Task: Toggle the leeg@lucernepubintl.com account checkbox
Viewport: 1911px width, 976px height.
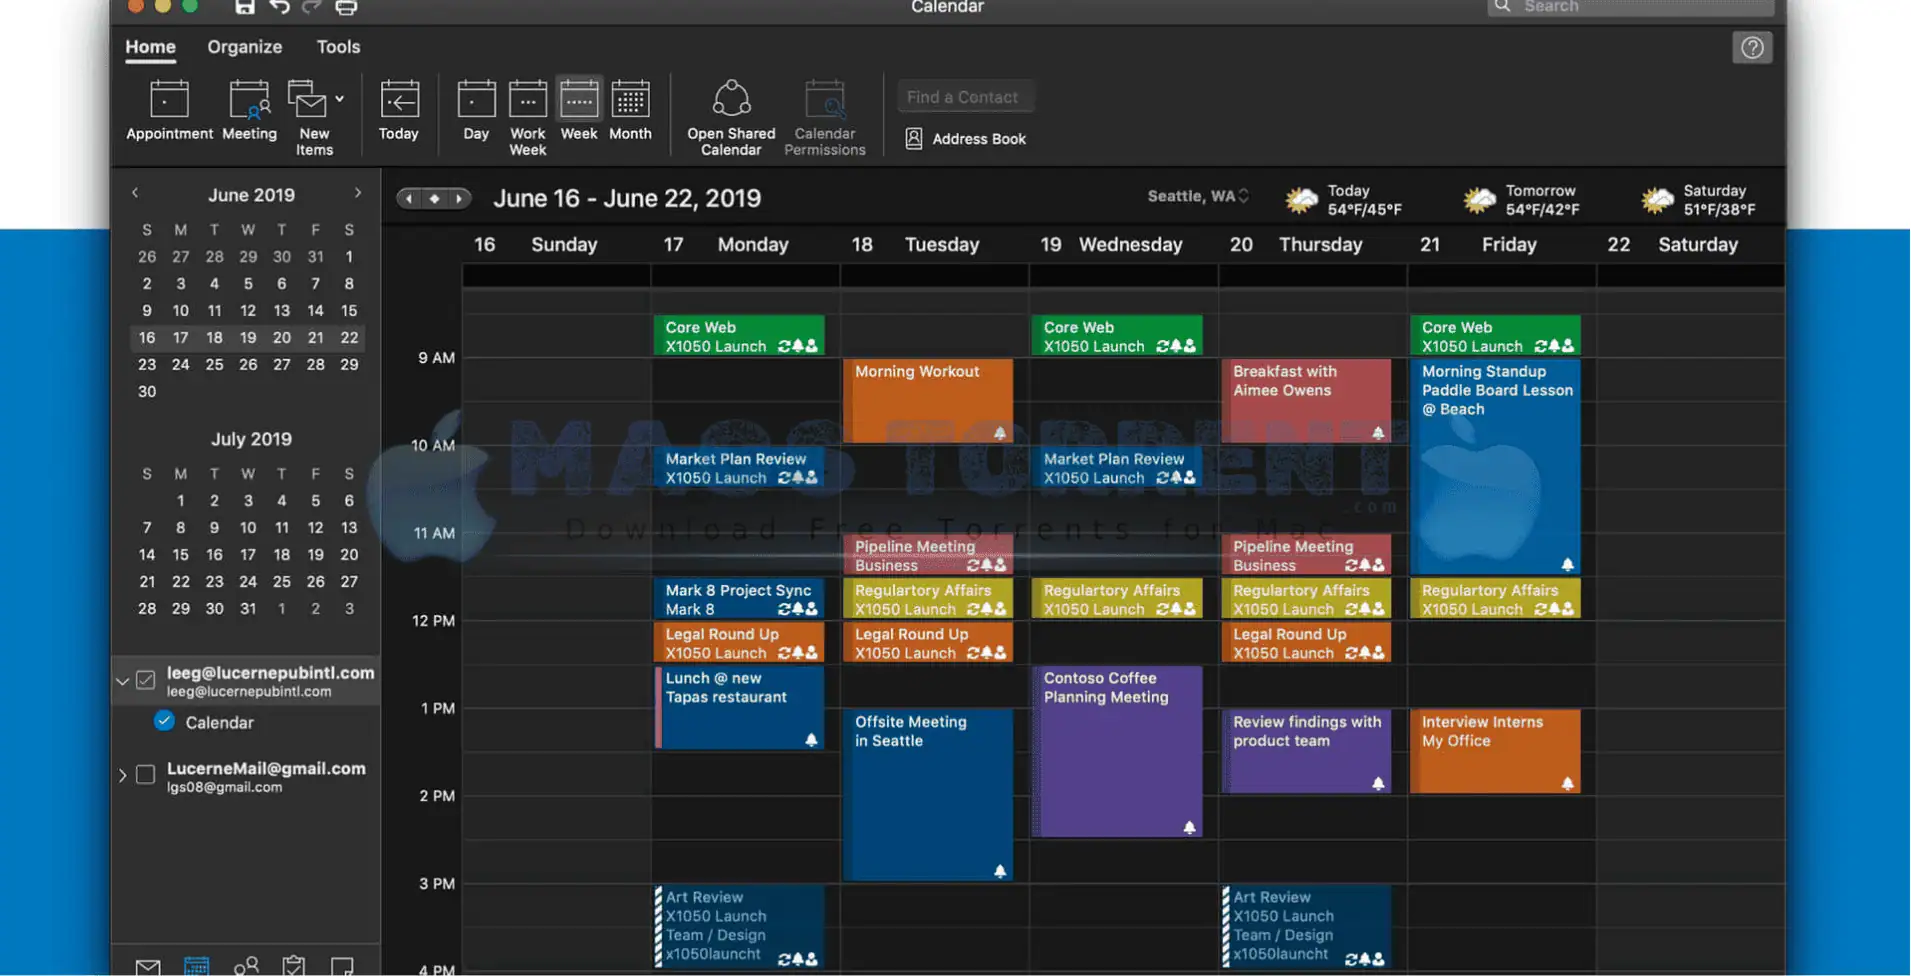Action: click(146, 680)
